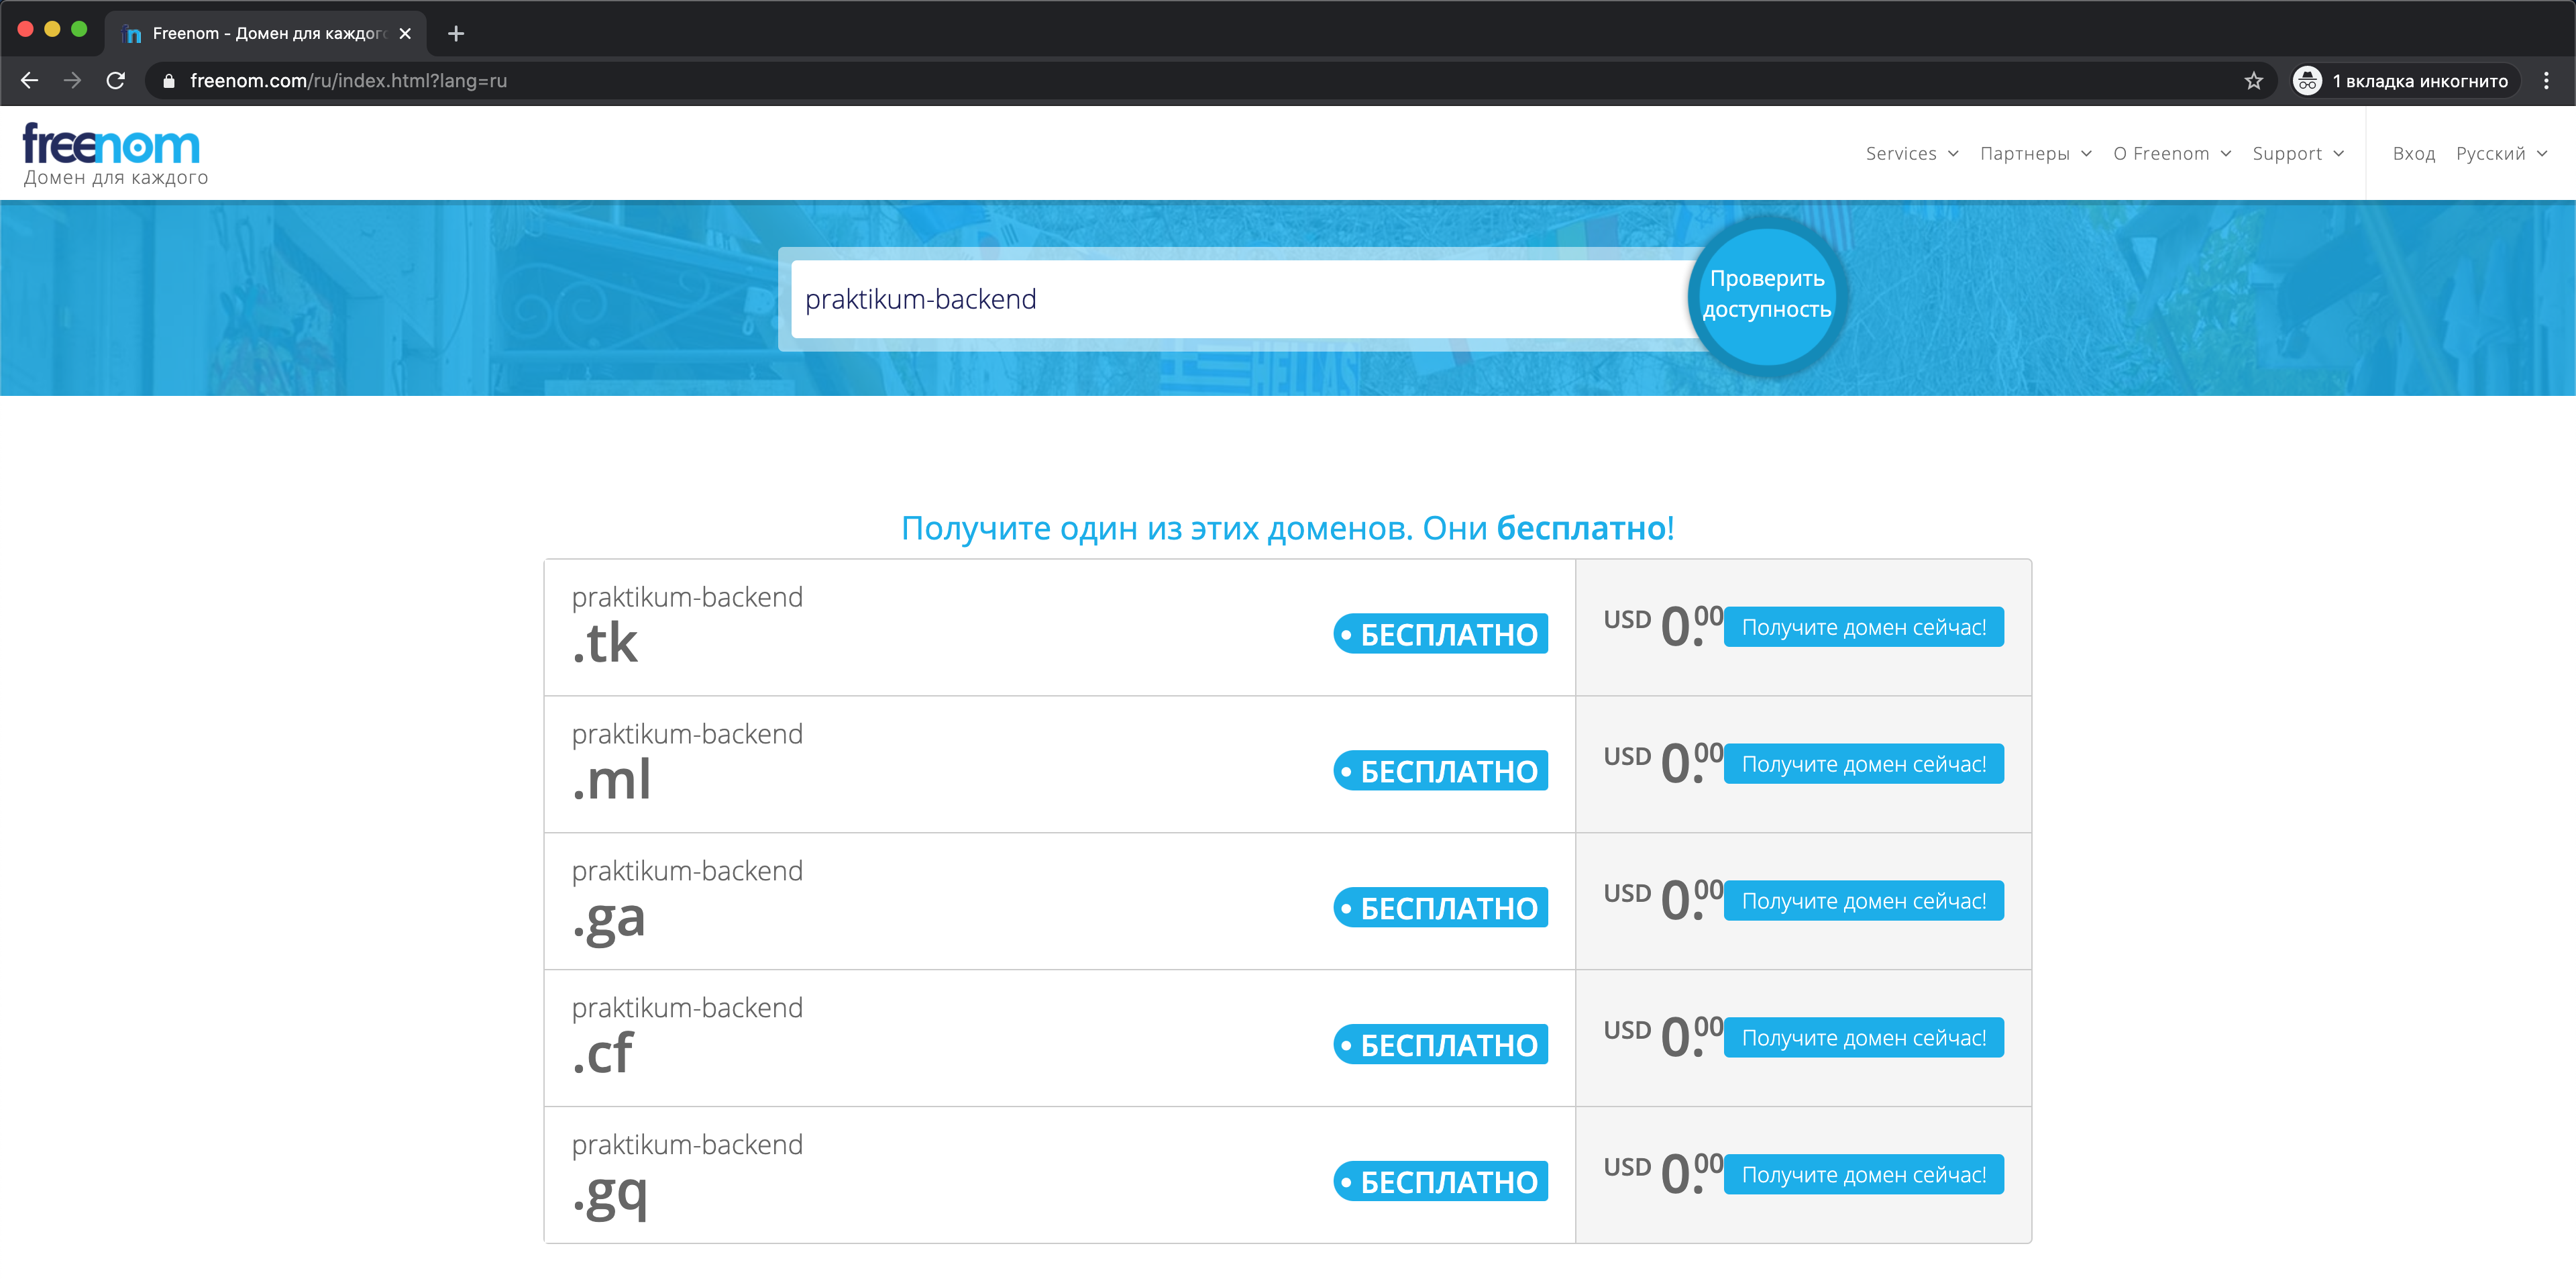Click the USD 0.00 price for .ml
This screenshot has height=1283, width=2576.
[x=1663, y=764]
